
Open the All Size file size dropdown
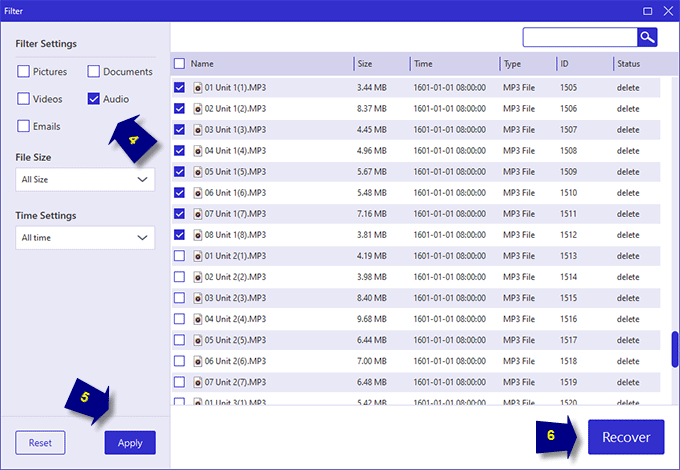coord(85,180)
